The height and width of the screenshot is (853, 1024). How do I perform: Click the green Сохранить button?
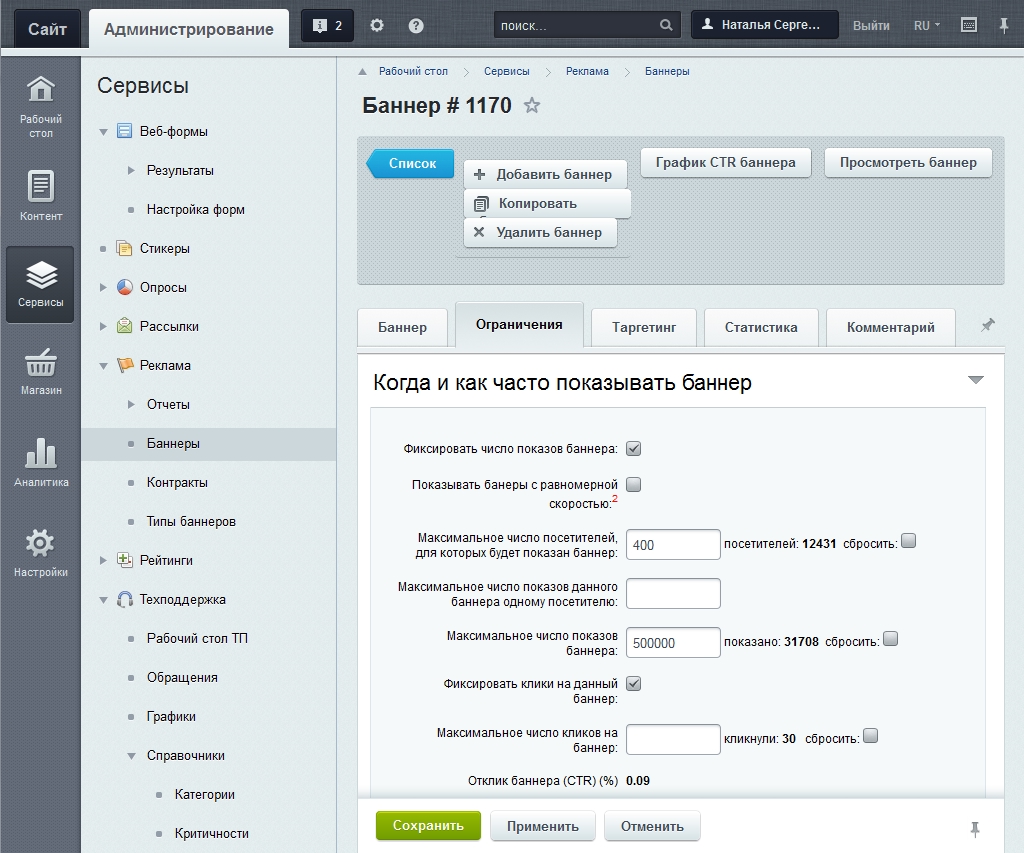click(x=428, y=826)
